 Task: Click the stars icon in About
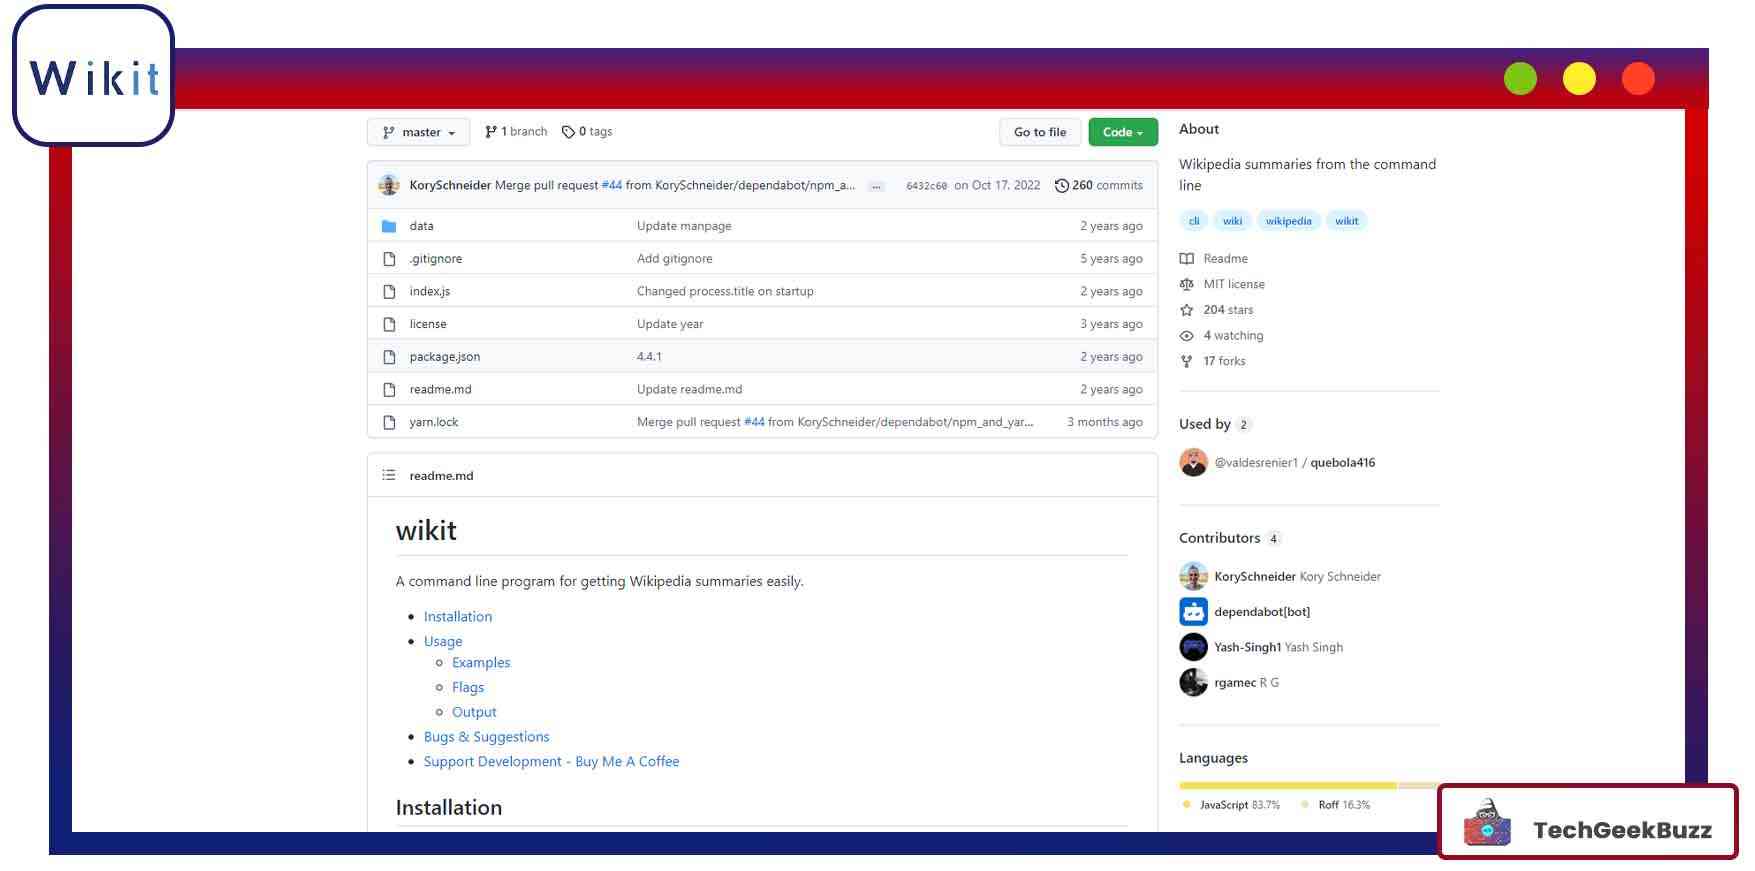(x=1186, y=310)
